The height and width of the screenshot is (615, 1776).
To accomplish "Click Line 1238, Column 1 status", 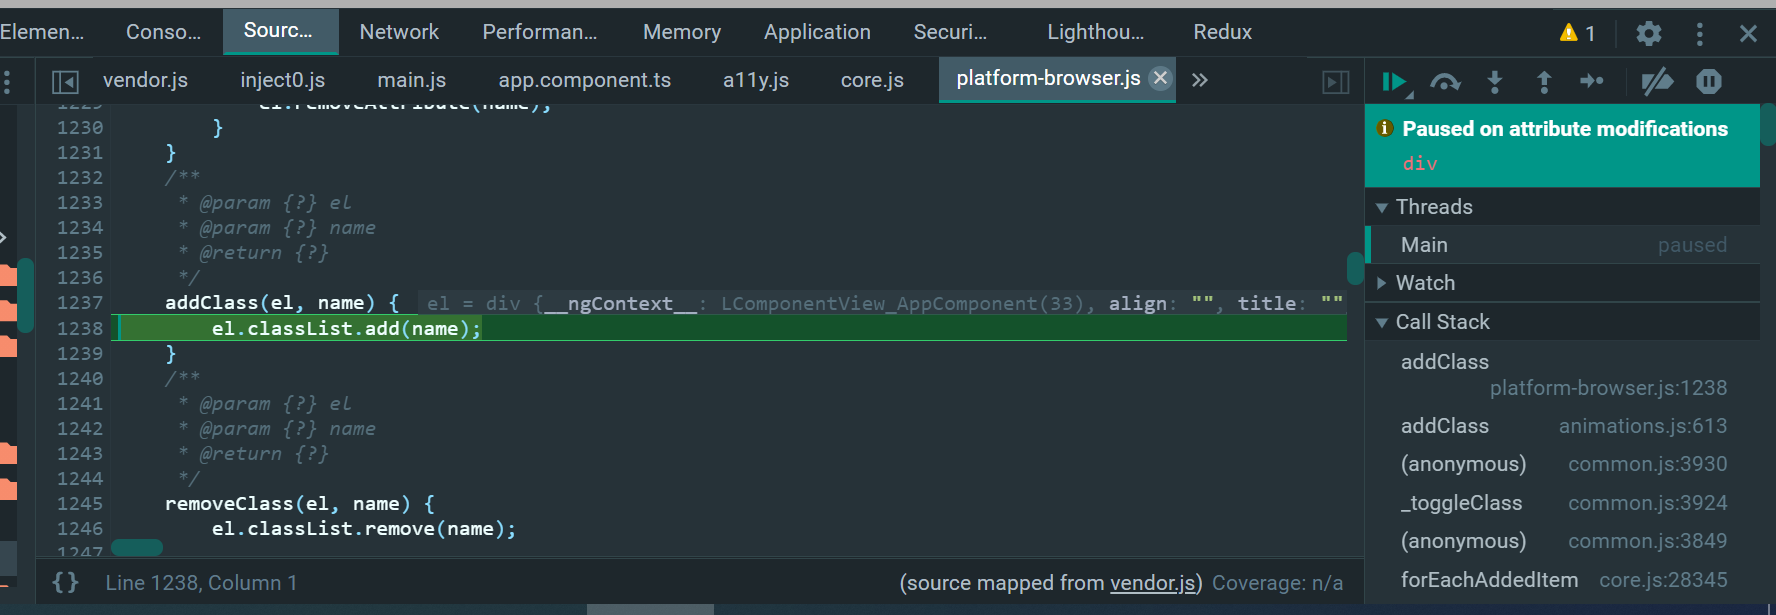I will 201,583.
